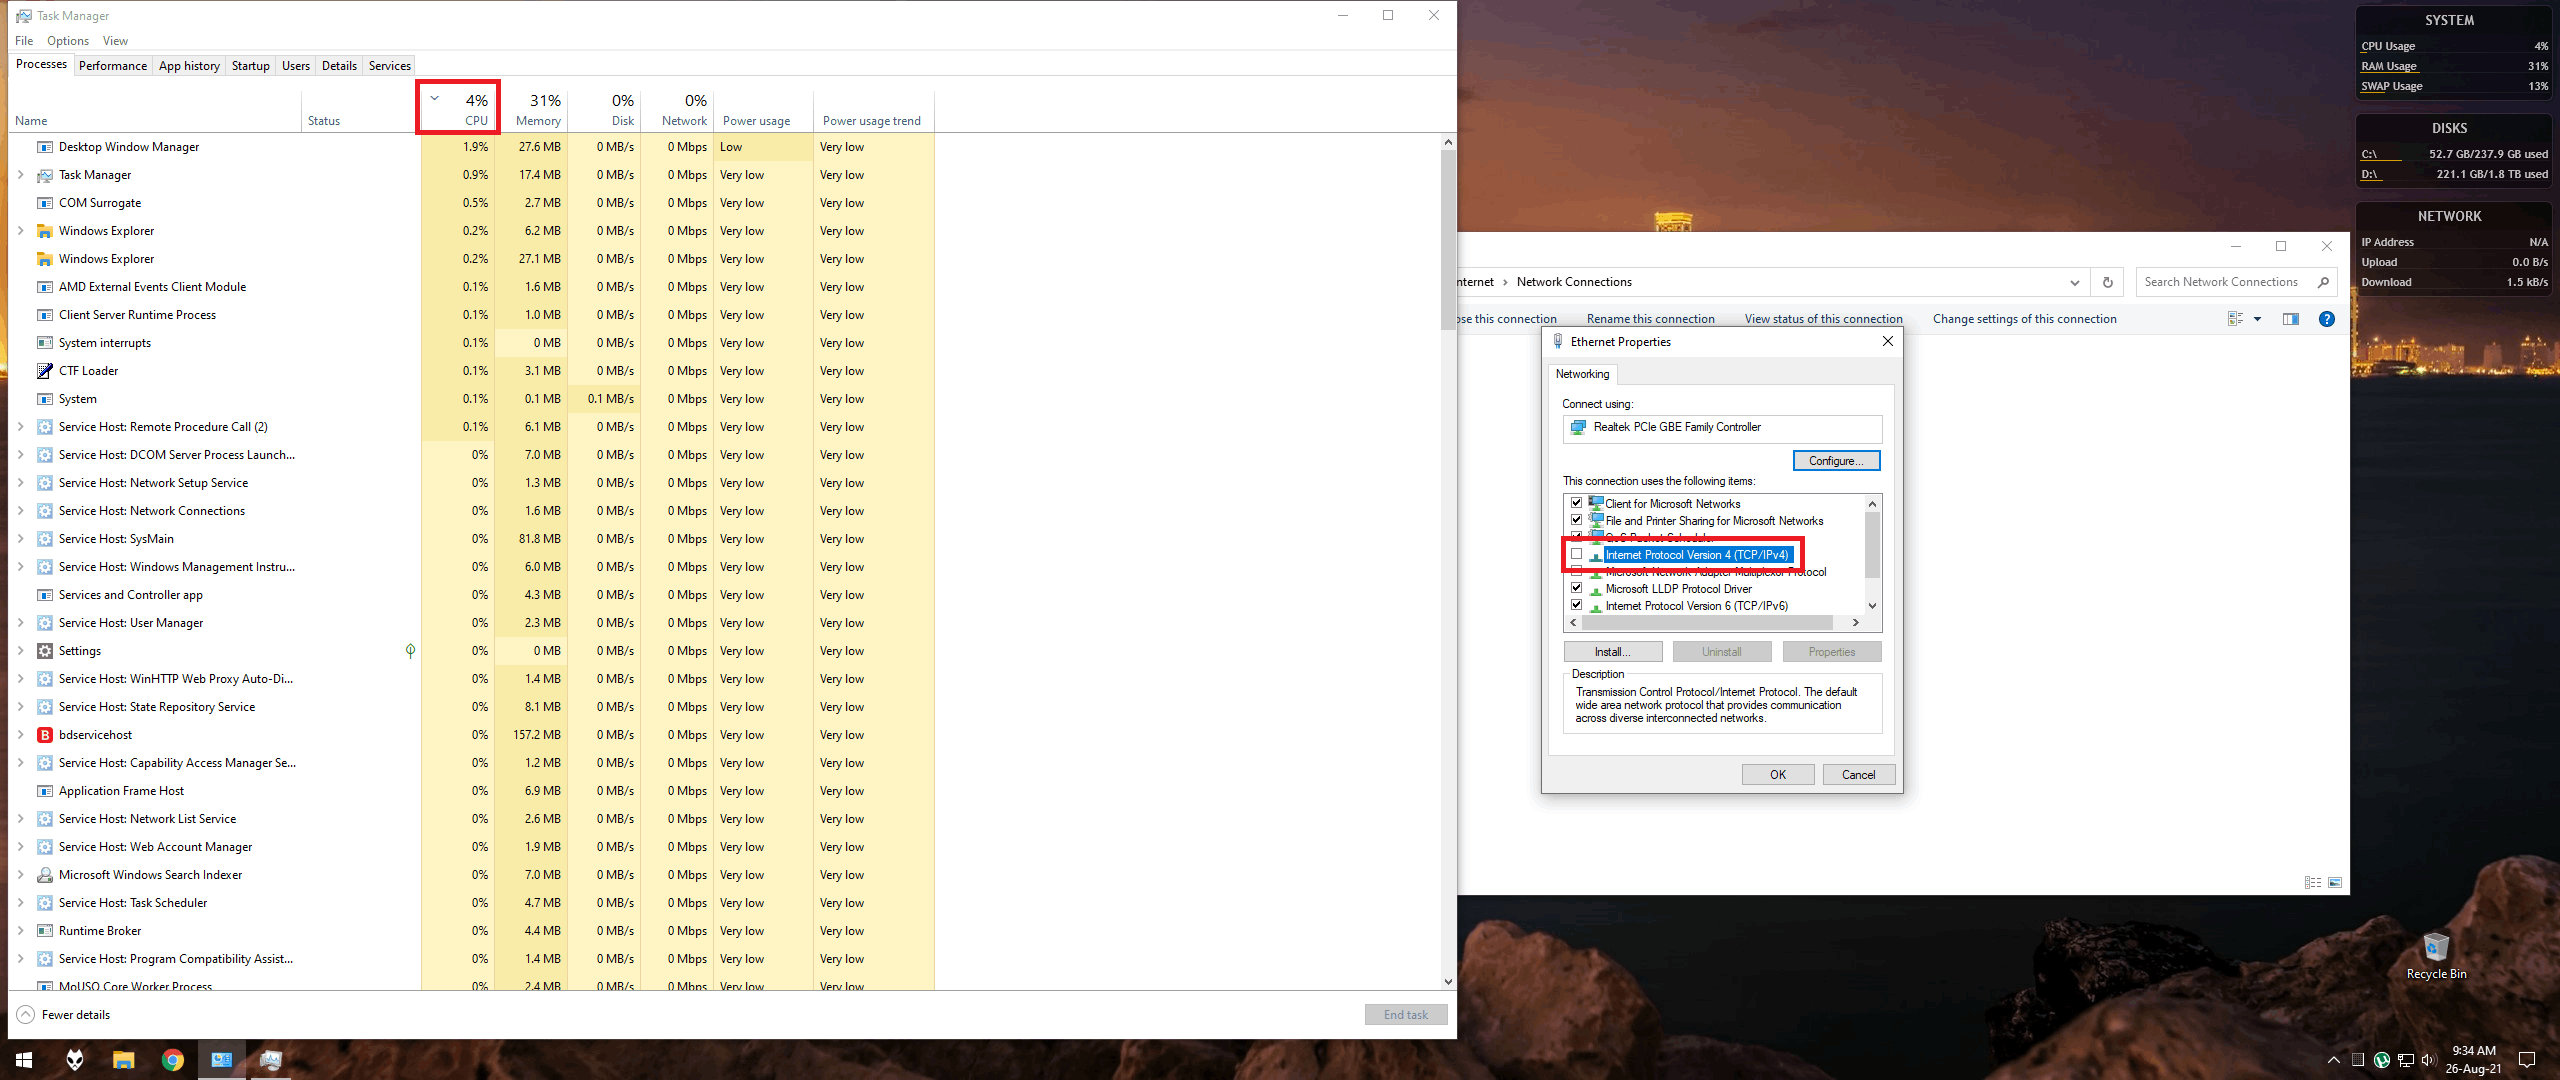Click the Task Manager process row icon

coord(44,175)
